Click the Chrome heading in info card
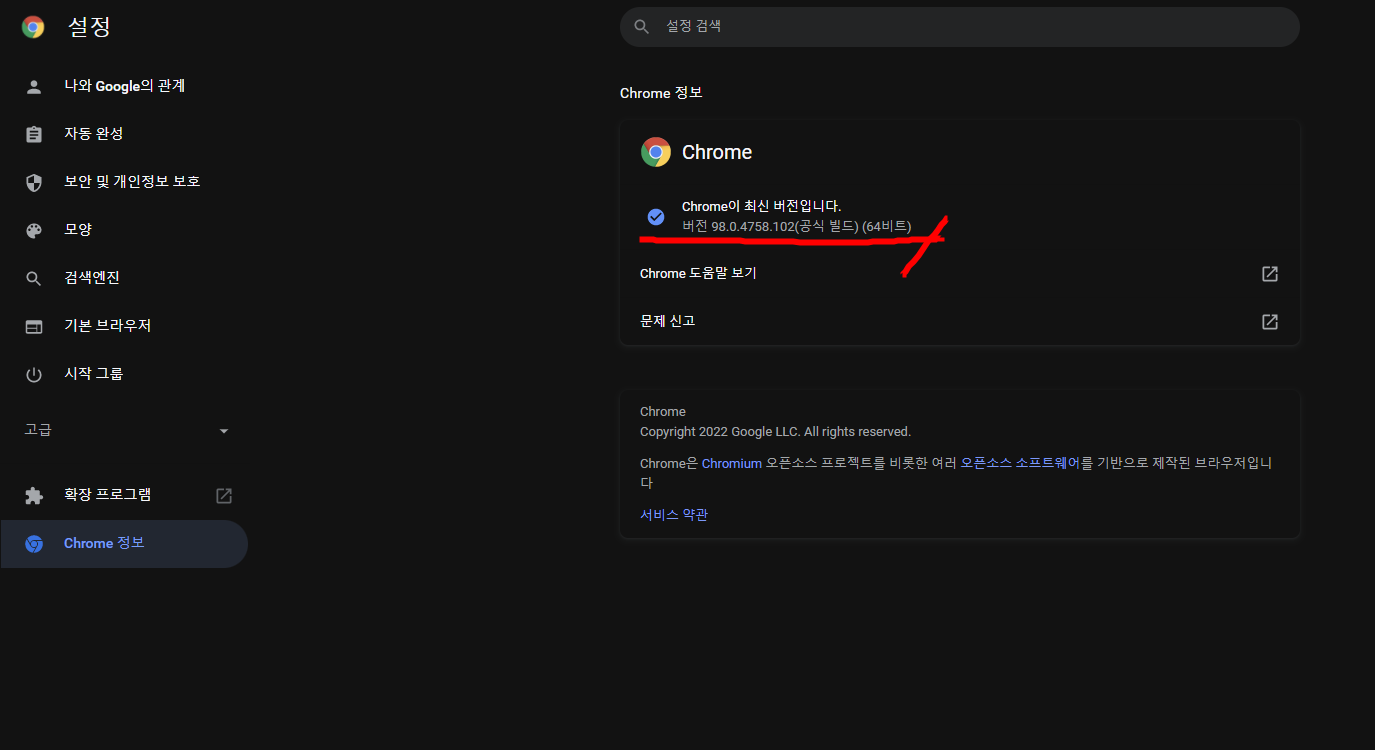Image resolution: width=1375 pixels, height=750 pixels. click(x=717, y=152)
